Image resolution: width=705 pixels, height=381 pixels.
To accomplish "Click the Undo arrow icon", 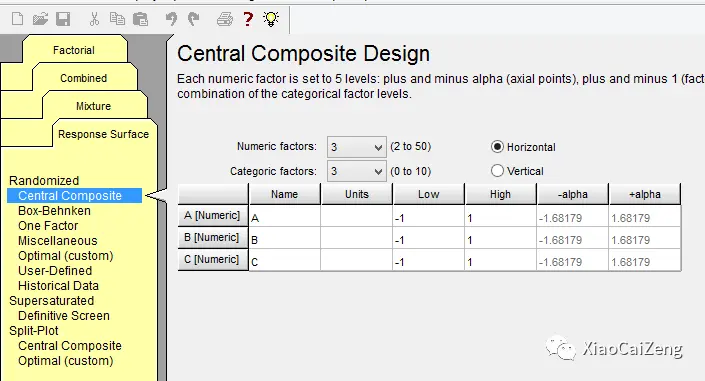I will pyautogui.click(x=171, y=19).
